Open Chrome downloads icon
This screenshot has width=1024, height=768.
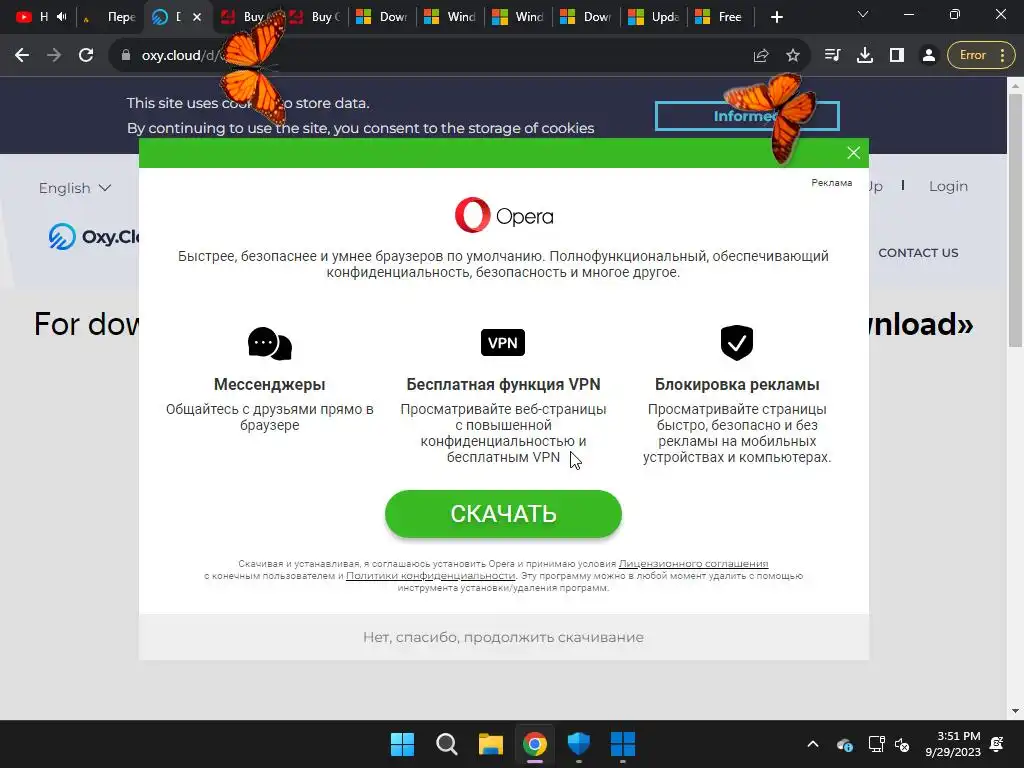865,56
